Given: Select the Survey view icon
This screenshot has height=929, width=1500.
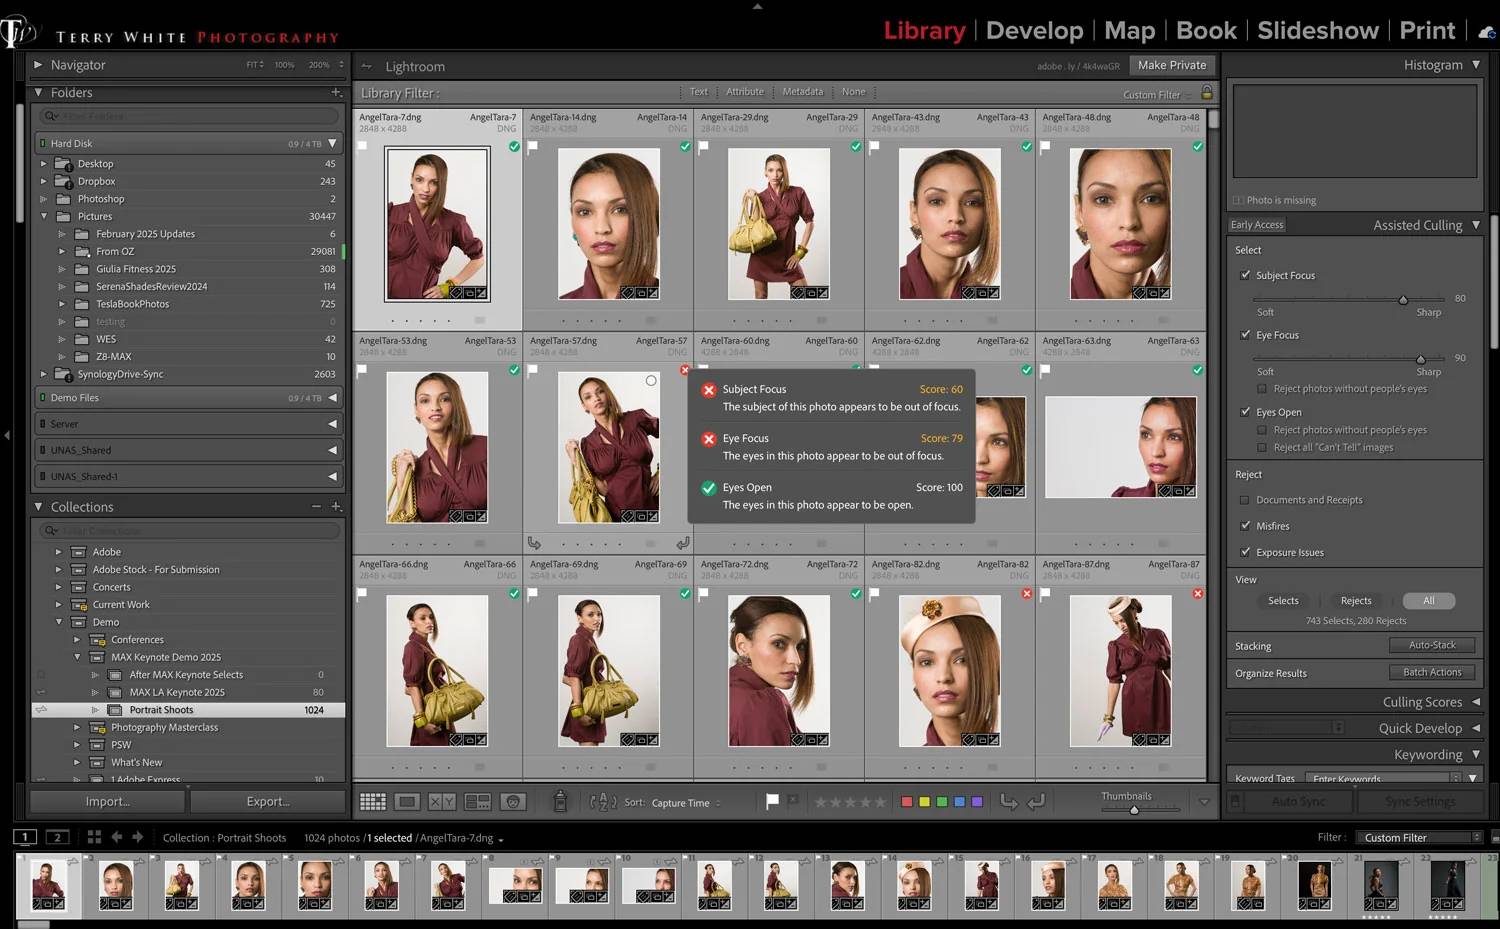Looking at the screenshot, I should click(x=478, y=801).
